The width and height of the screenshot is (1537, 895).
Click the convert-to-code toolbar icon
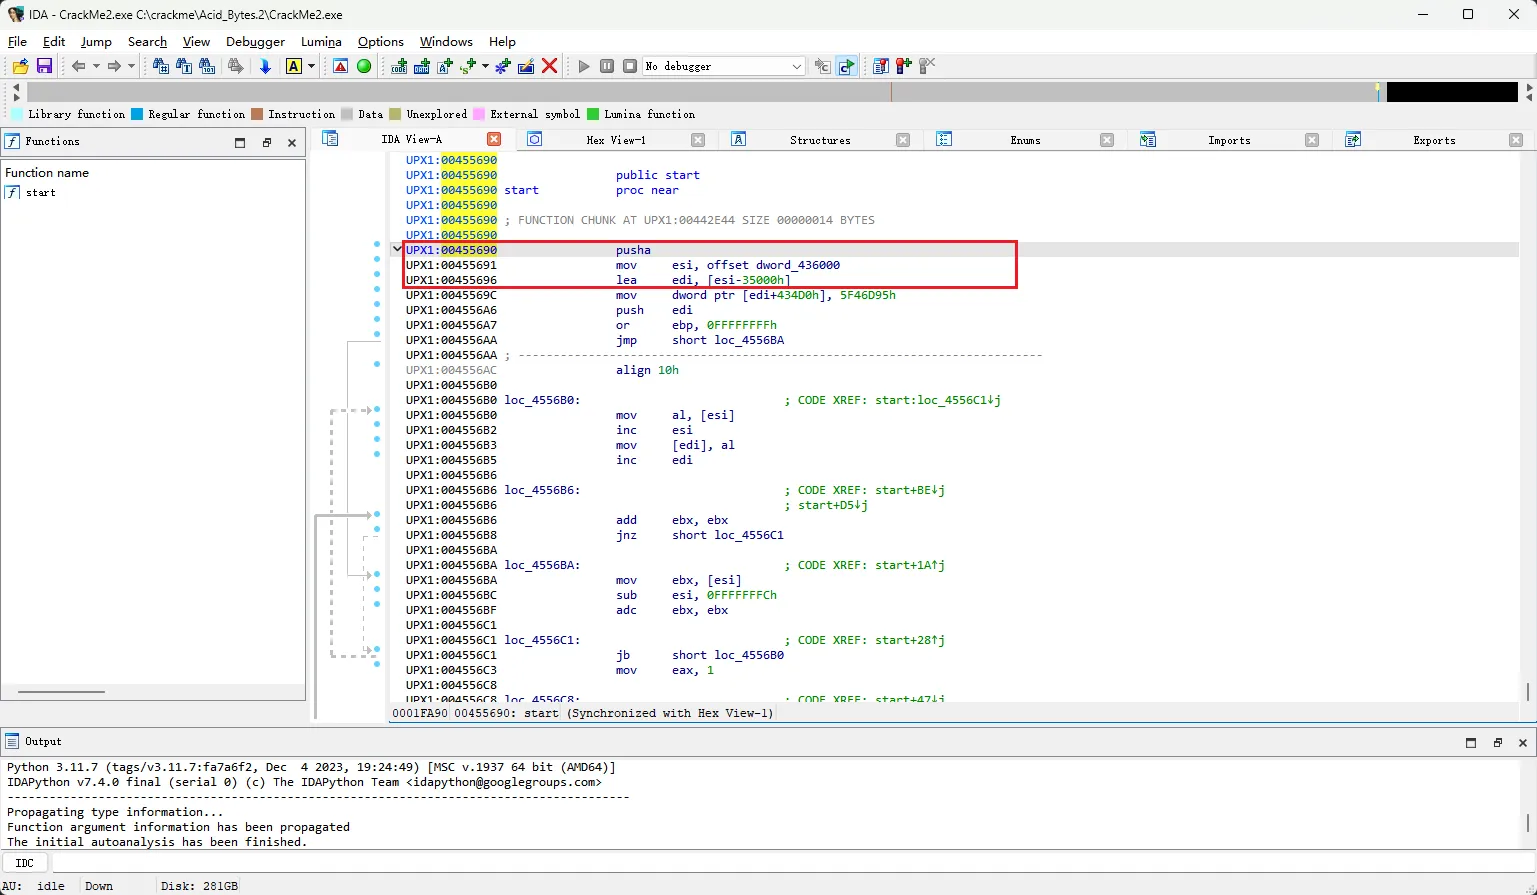coord(399,66)
